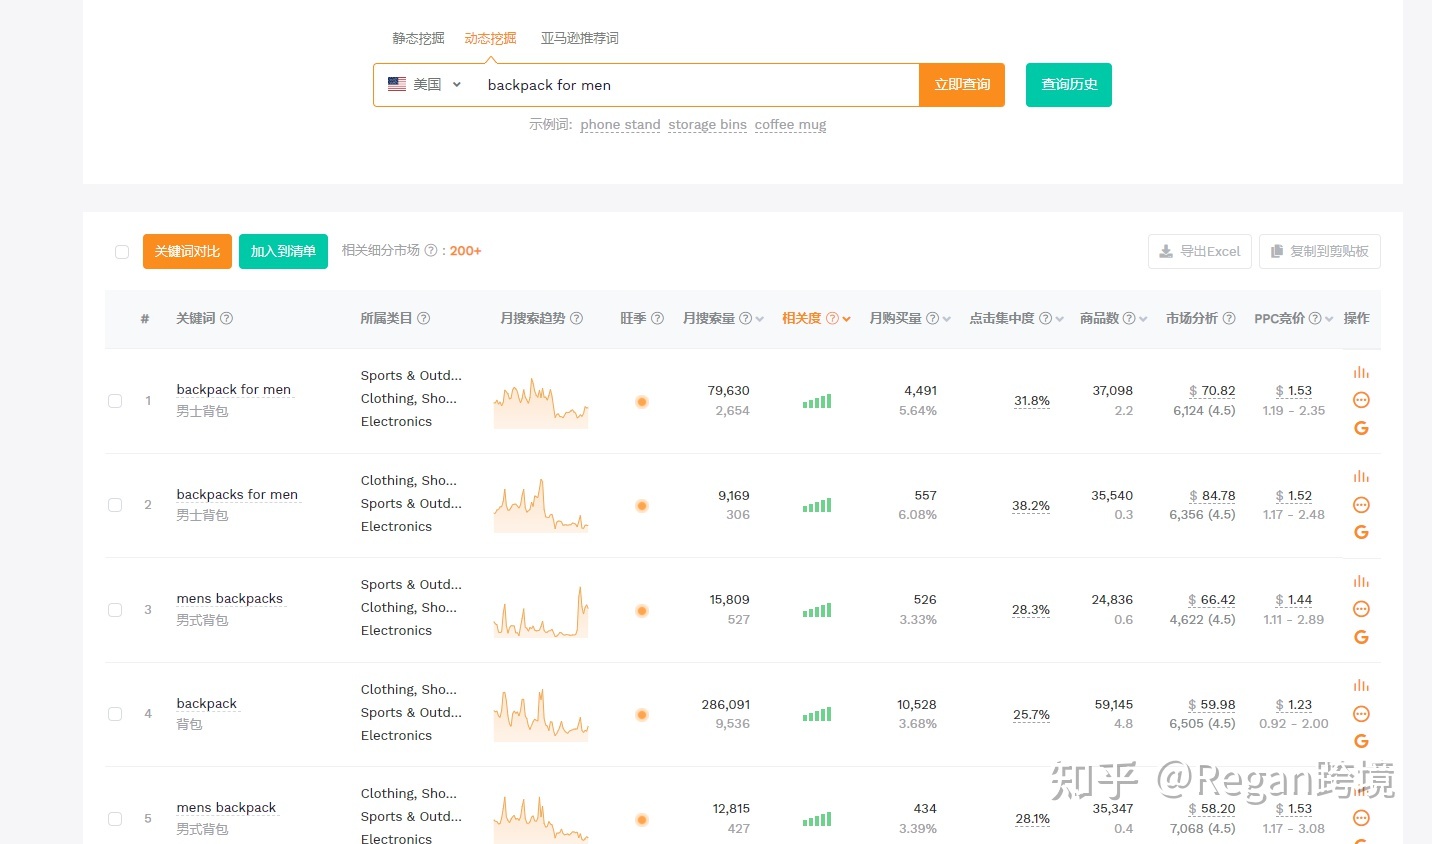
Task: Sort by 月搜索量 column arrow
Action: [760, 319]
